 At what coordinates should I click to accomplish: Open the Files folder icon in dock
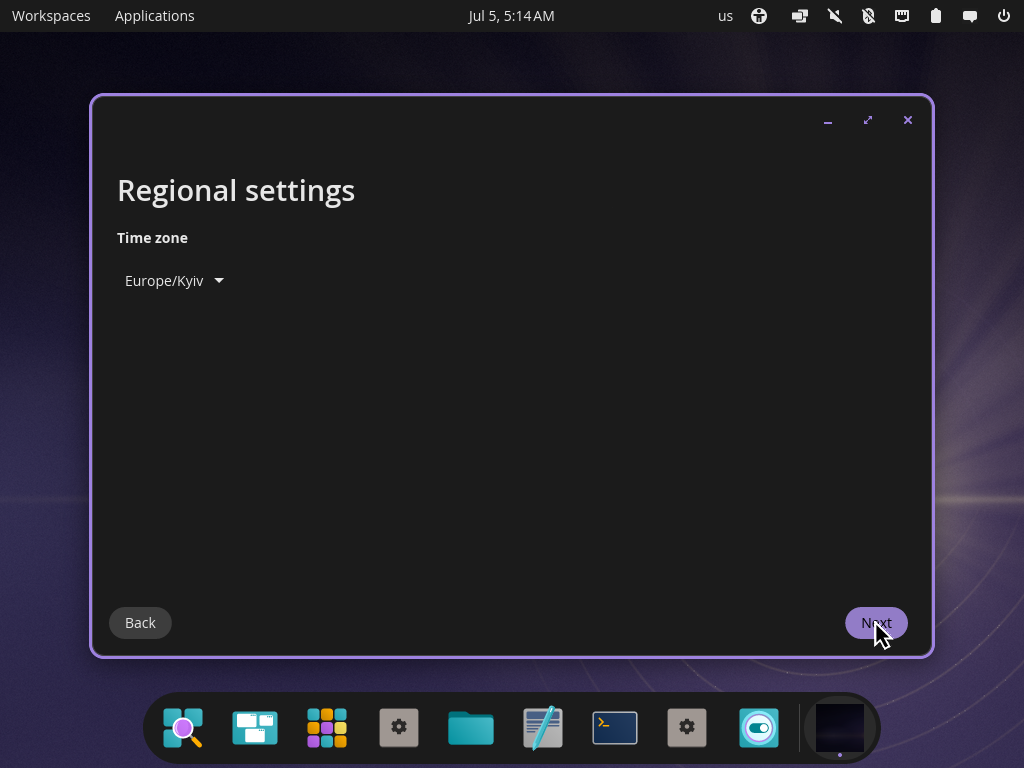click(471, 728)
